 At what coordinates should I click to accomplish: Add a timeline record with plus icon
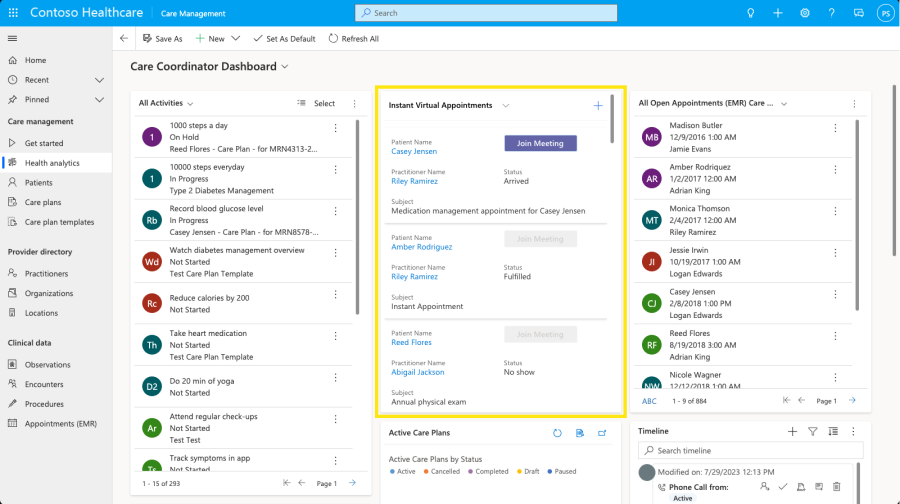point(792,431)
